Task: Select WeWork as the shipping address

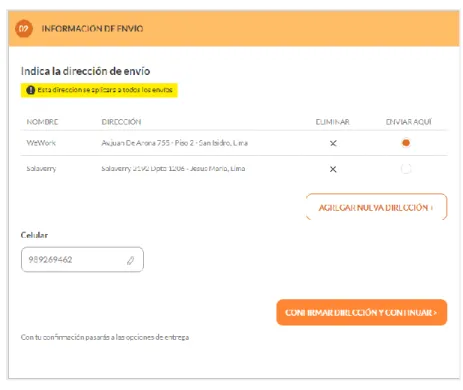Action: [406, 143]
